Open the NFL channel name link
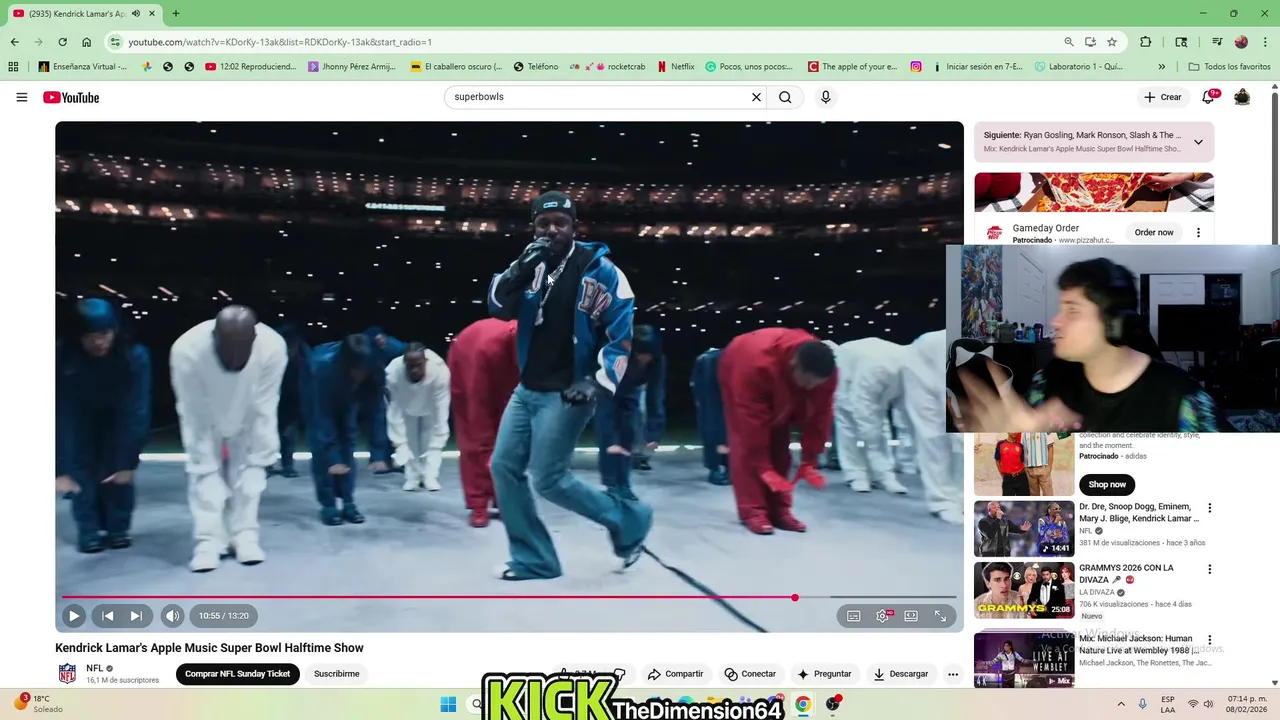The width and height of the screenshot is (1280, 720). tap(95, 668)
